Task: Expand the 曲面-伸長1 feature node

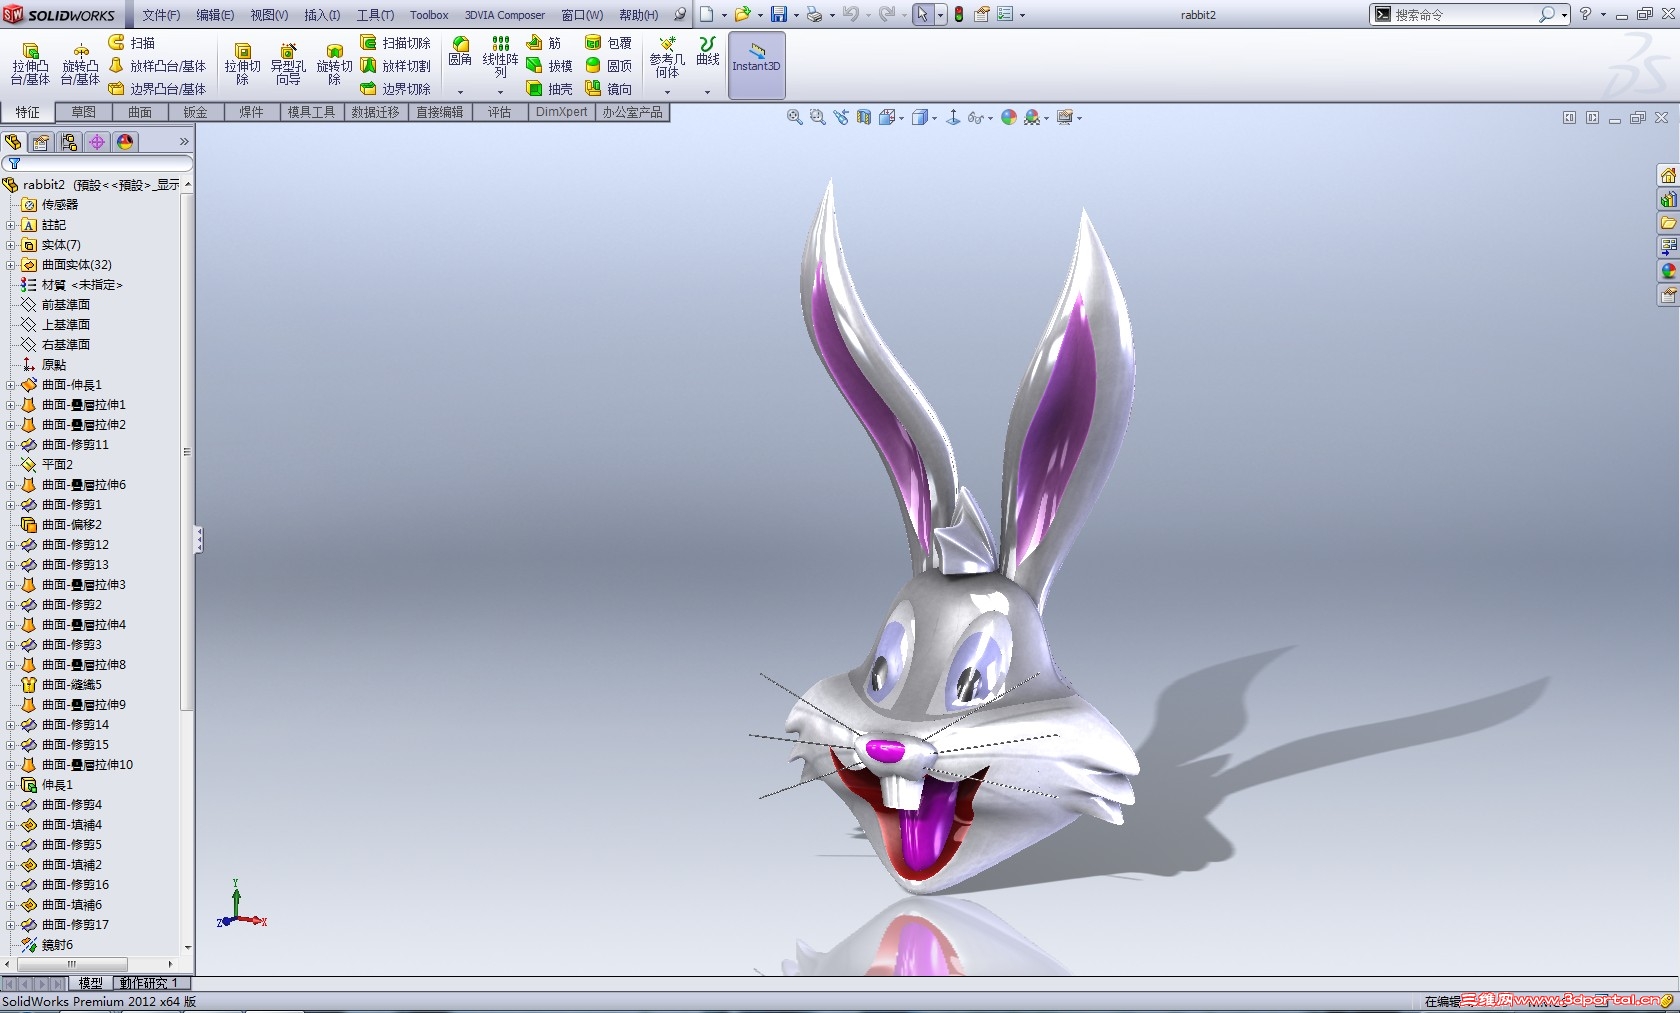Action: point(11,385)
